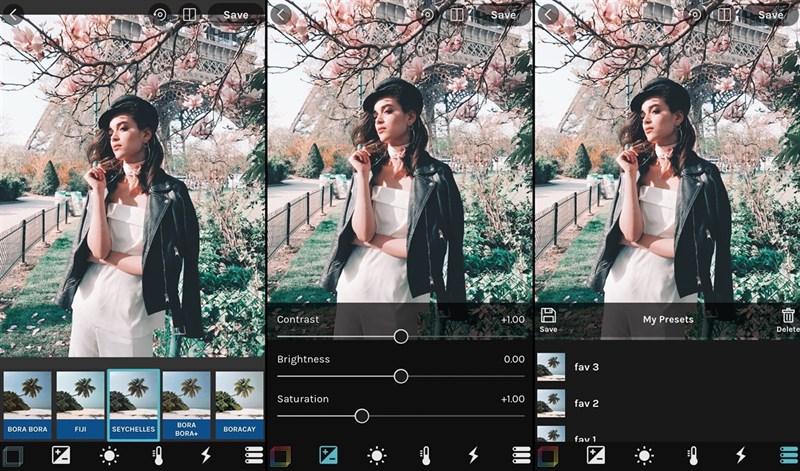Tap circular target icon in right screen
800x471 pixels.
(695, 15)
